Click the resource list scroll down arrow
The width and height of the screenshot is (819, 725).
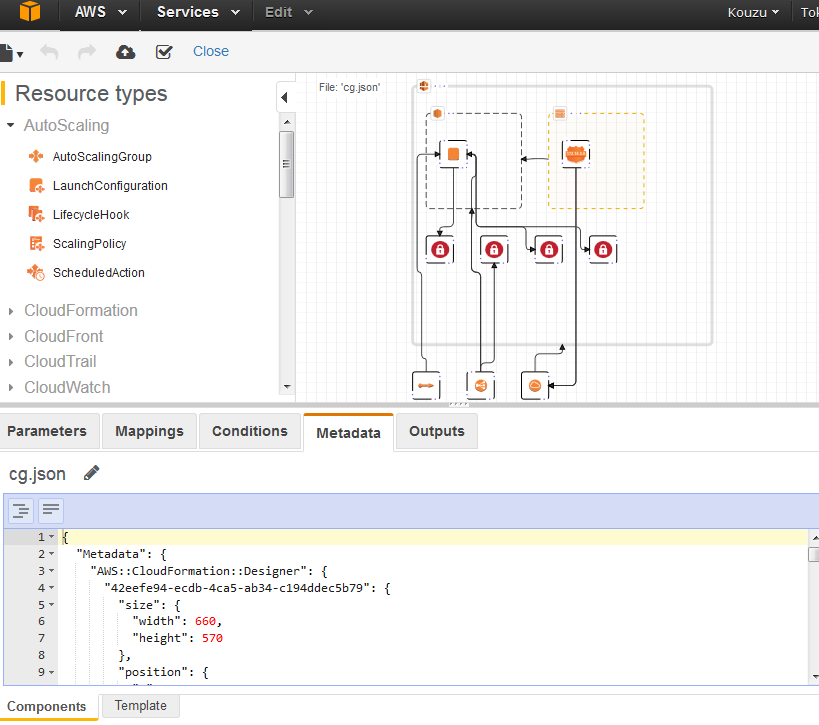(287, 387)
